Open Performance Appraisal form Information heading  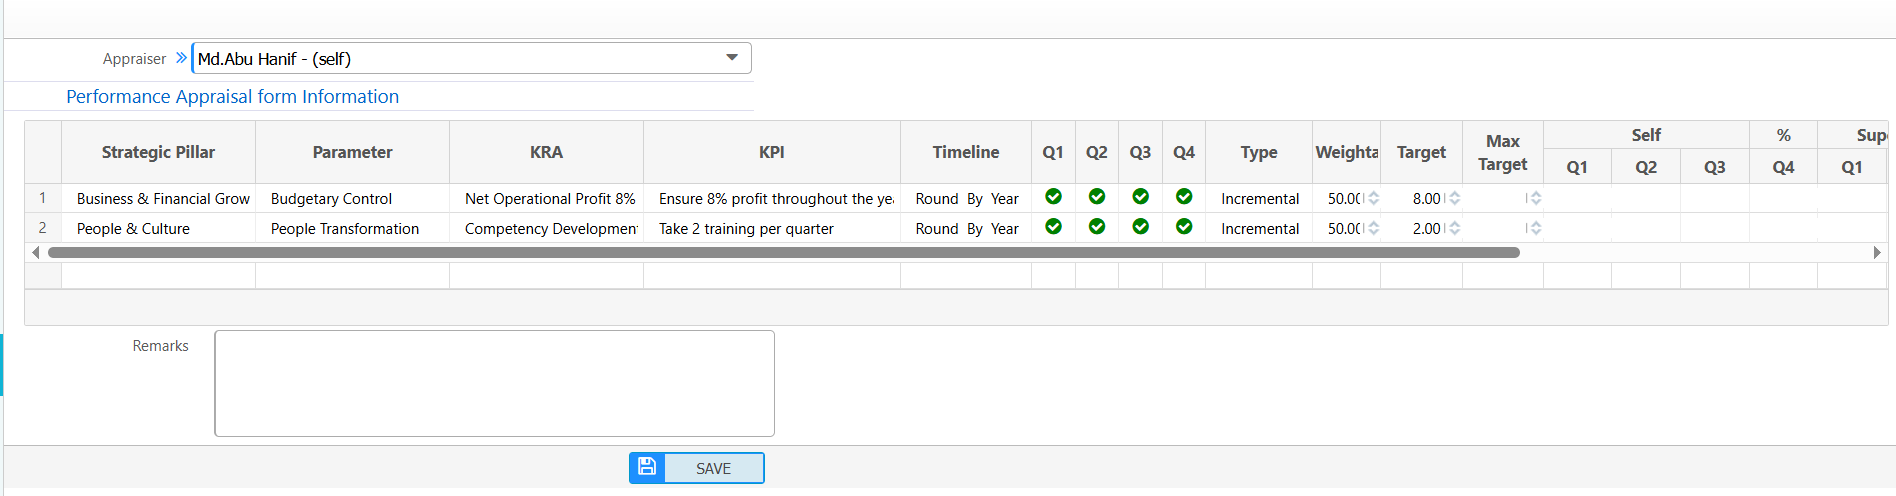point(232,96)
